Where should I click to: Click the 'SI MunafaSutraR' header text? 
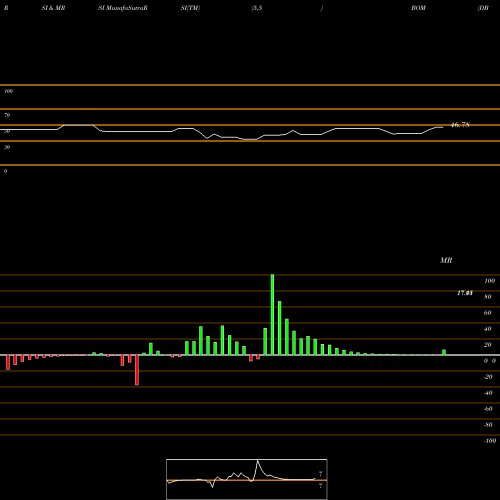pos(123,8)
